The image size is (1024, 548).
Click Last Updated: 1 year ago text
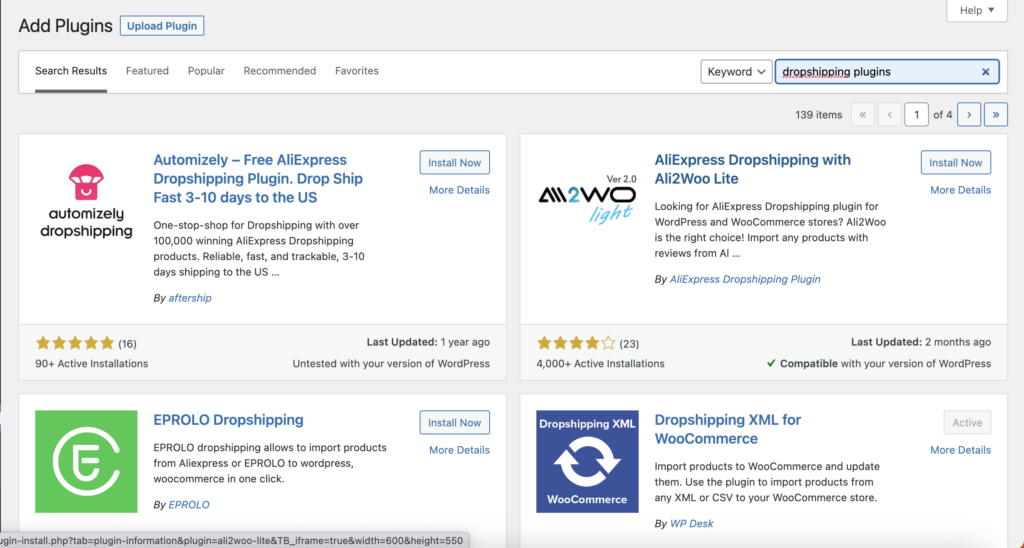click(x=428, y=342)
